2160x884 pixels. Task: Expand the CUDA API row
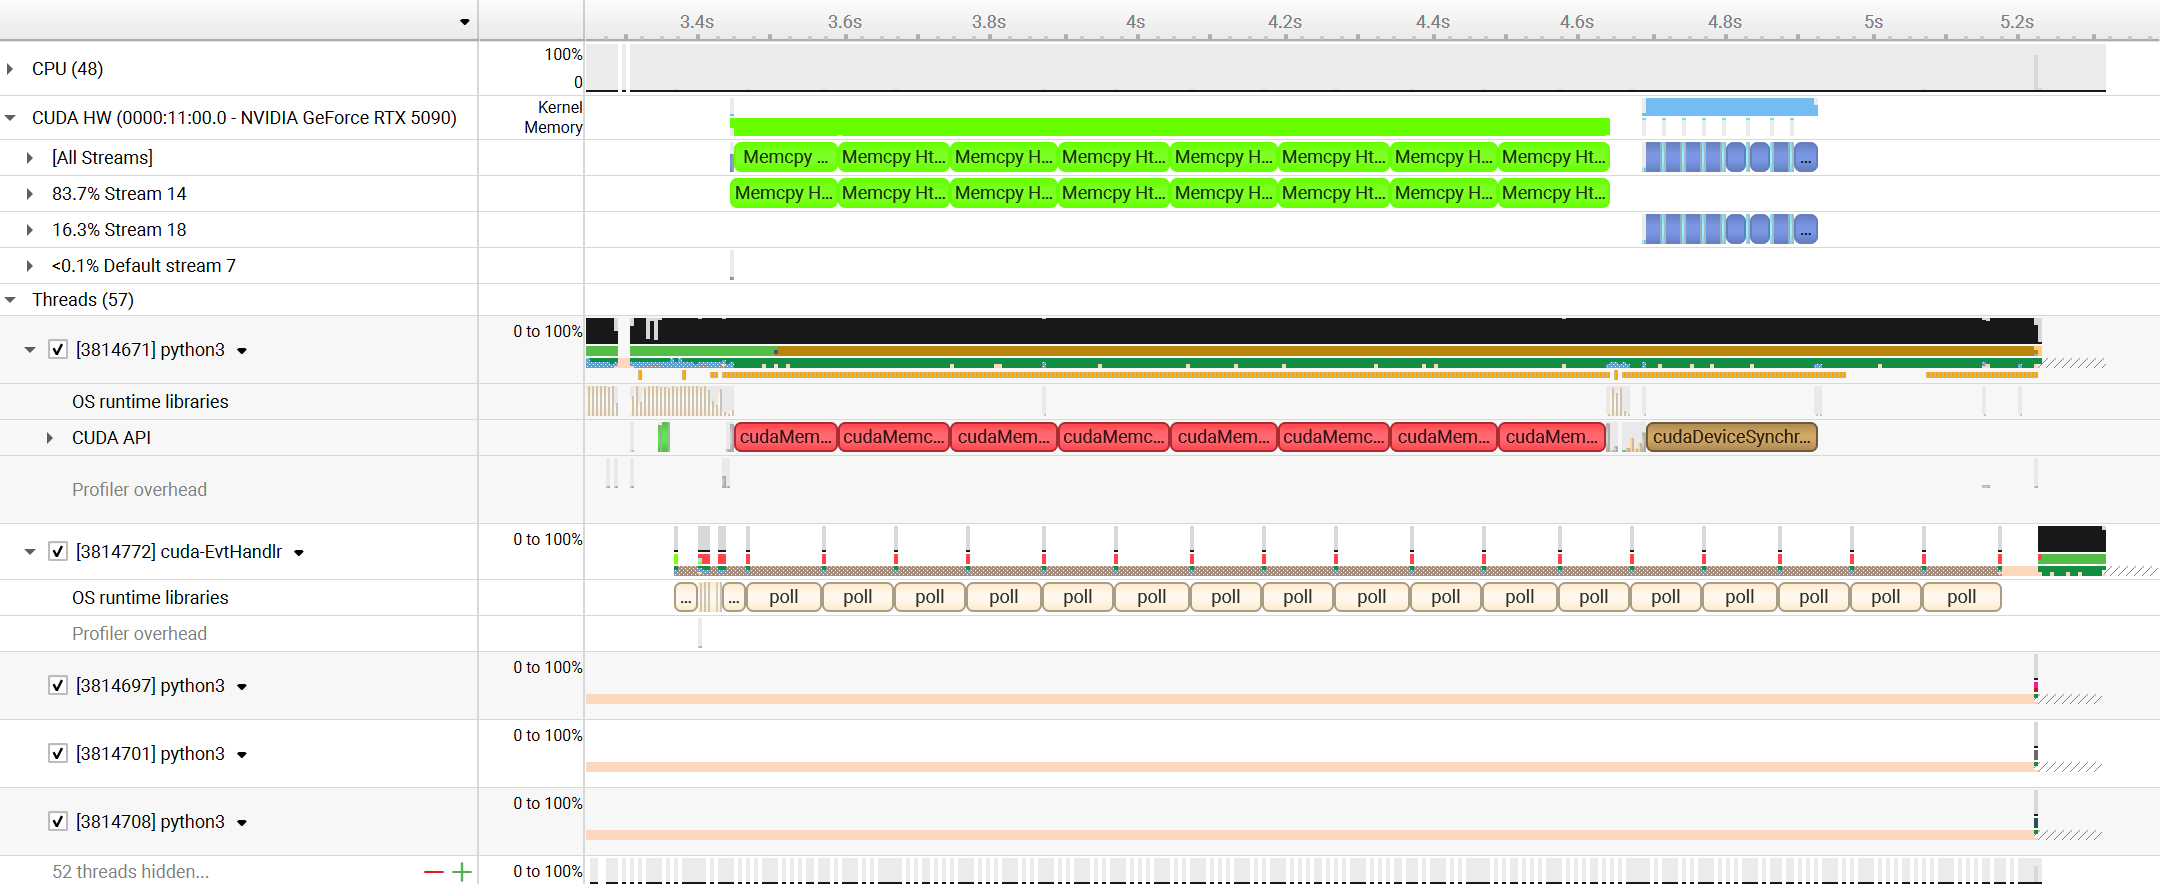pyautogui.click(x=50, y=438)
